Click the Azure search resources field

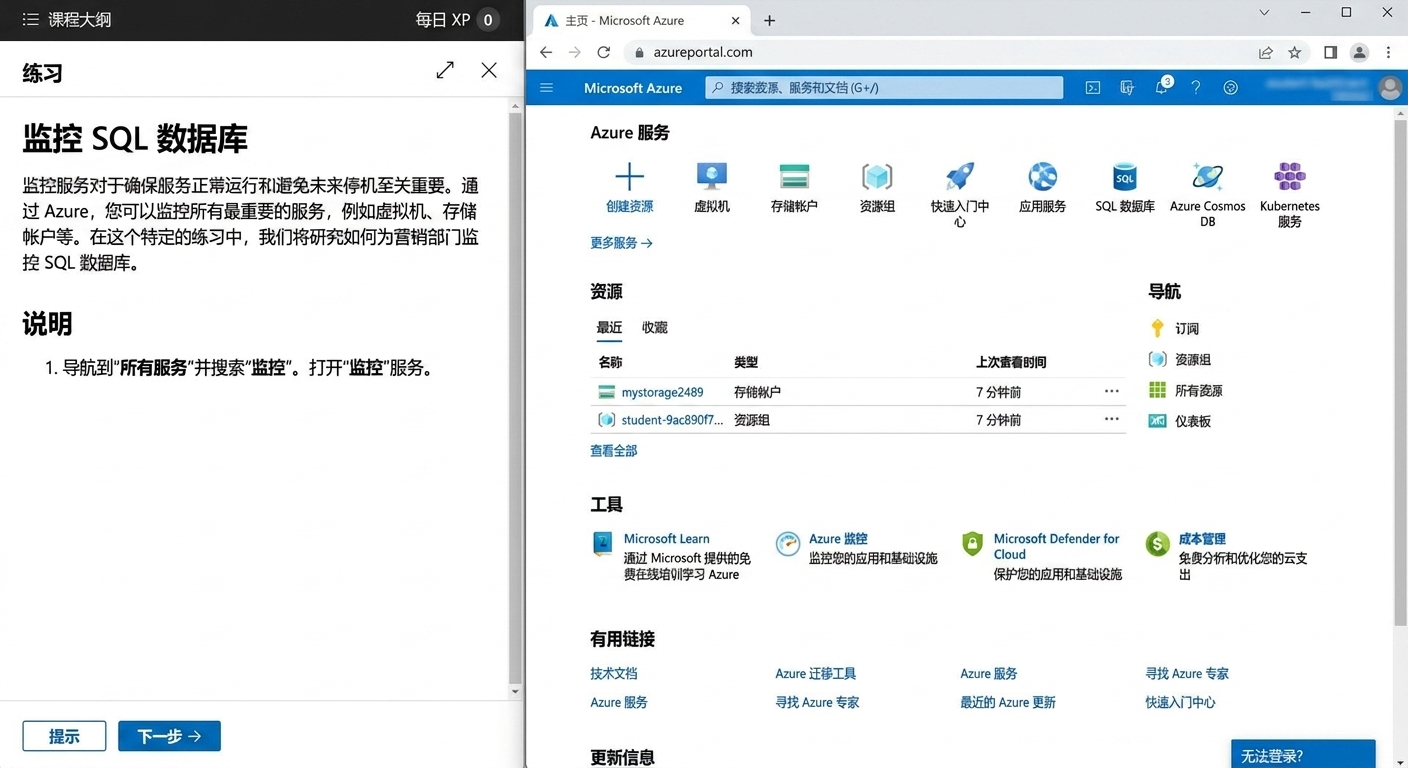(884, 88)
